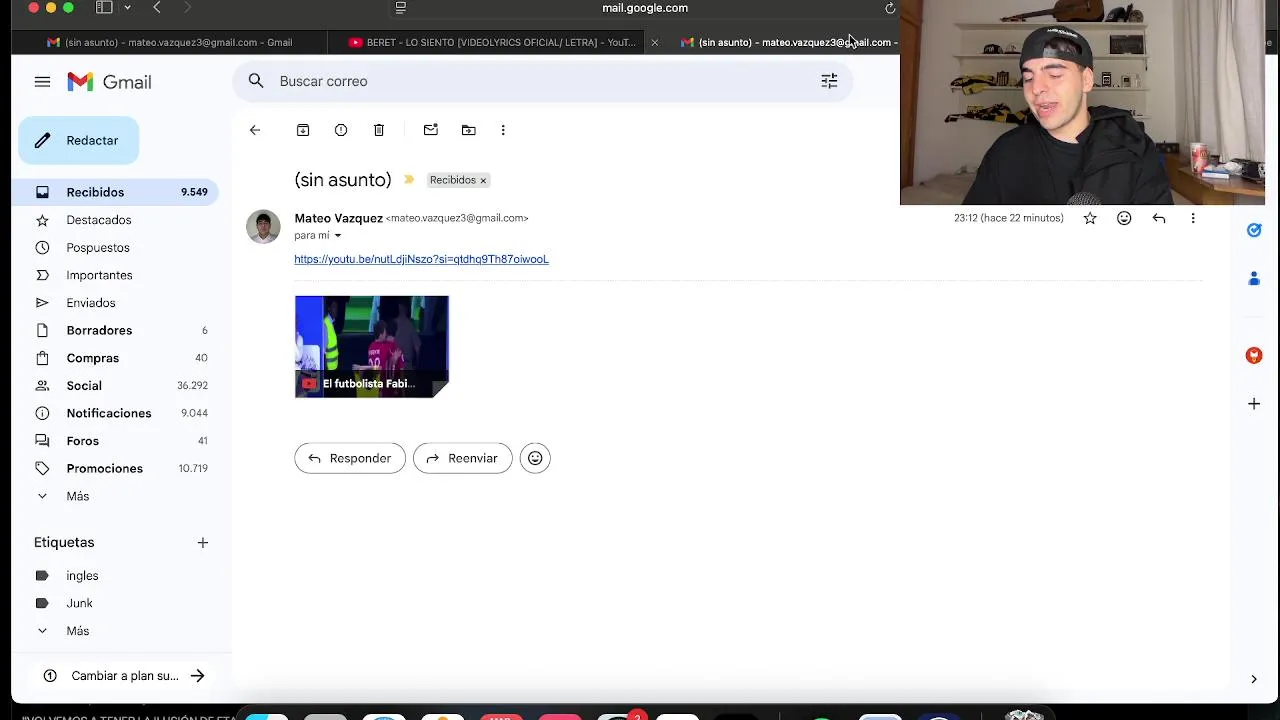Get more add-ons plus icon

click(x=1254, y=404)
